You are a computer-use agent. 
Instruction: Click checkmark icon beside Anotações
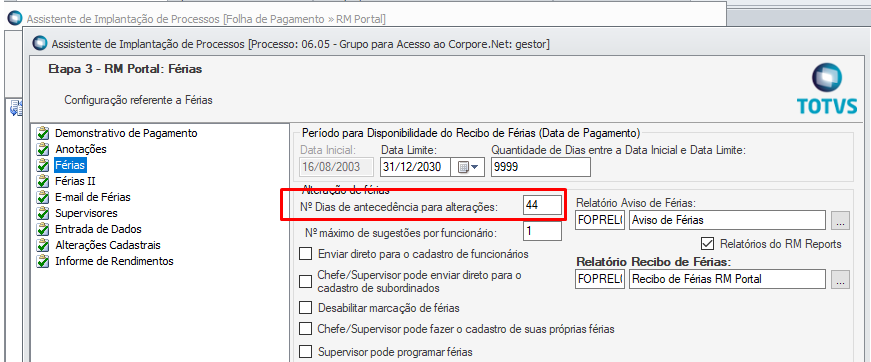[42, 150]
